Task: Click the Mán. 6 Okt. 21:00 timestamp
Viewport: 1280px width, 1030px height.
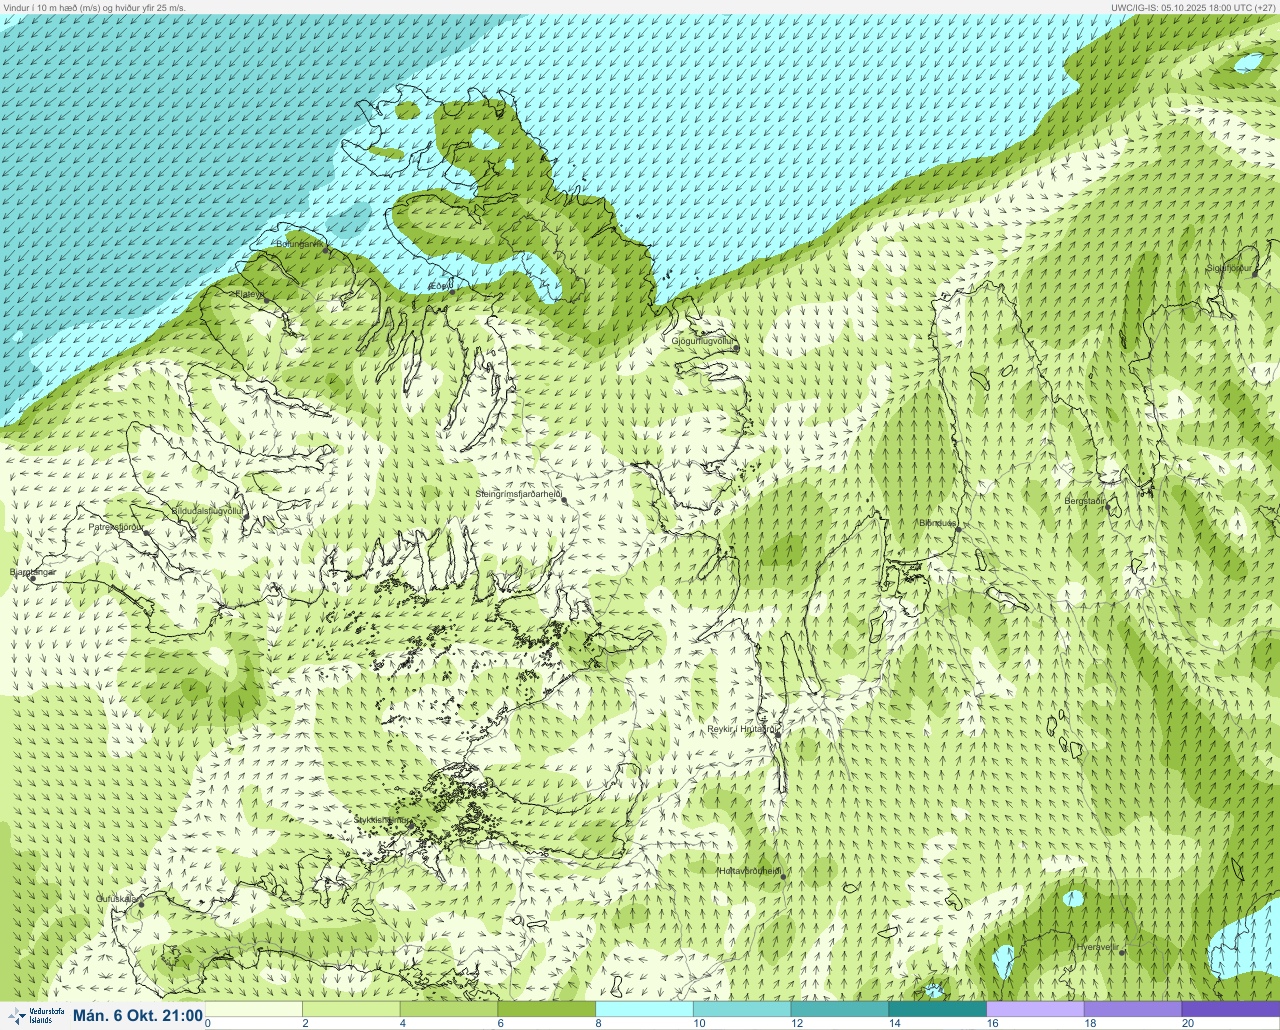Action: [138, 1016]
